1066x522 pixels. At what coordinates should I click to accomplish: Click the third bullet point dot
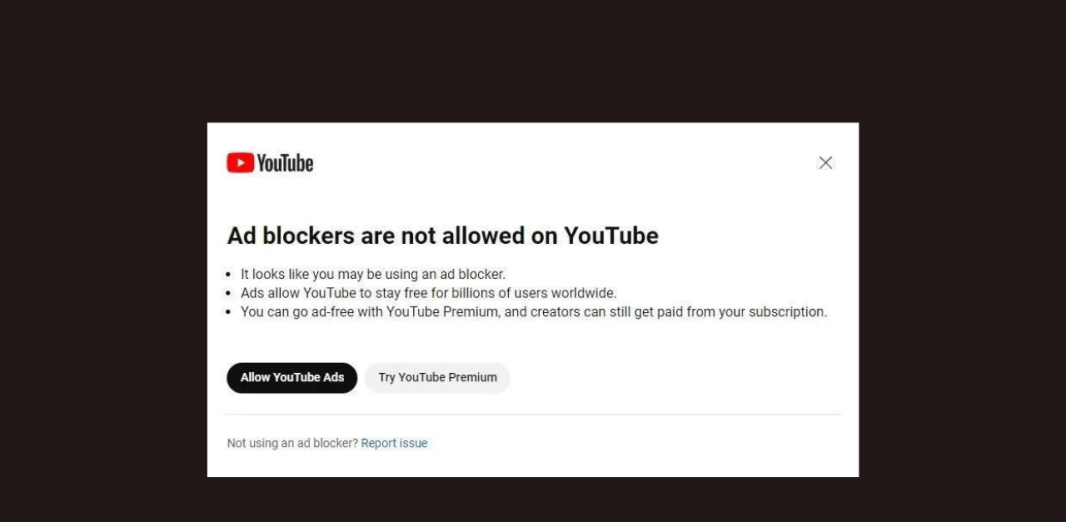click(229, 313)
